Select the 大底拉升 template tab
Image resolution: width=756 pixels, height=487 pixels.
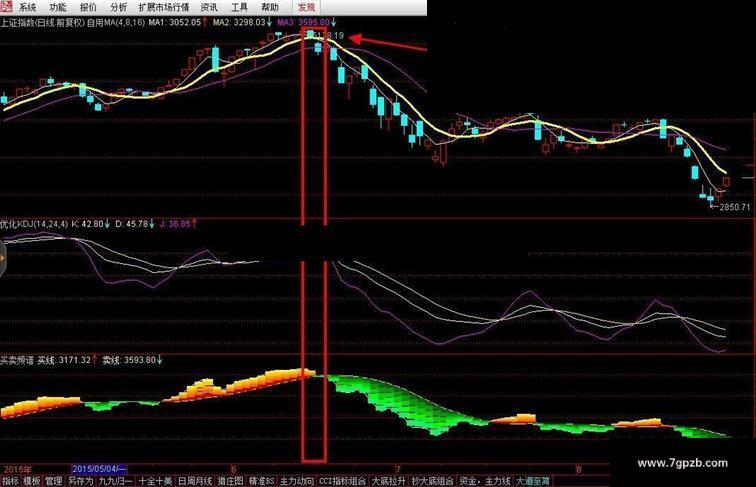click(x=389, y=481)
